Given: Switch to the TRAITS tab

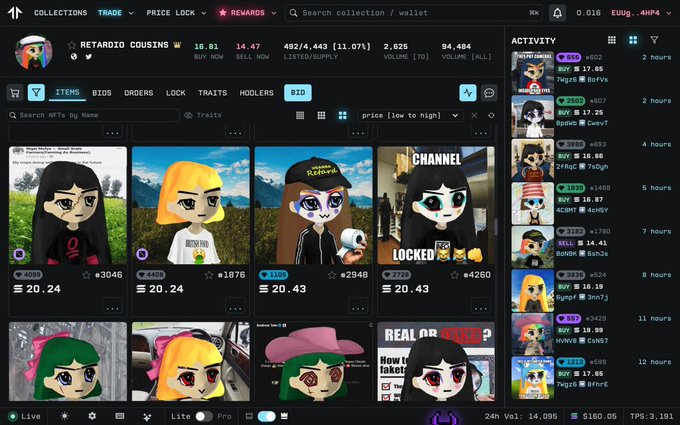Looking at the screenshot, I should [212, 93].
